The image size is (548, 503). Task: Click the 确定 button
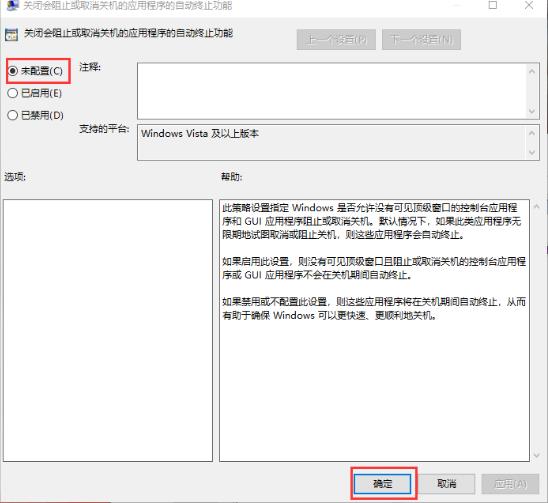pos(382,484)
